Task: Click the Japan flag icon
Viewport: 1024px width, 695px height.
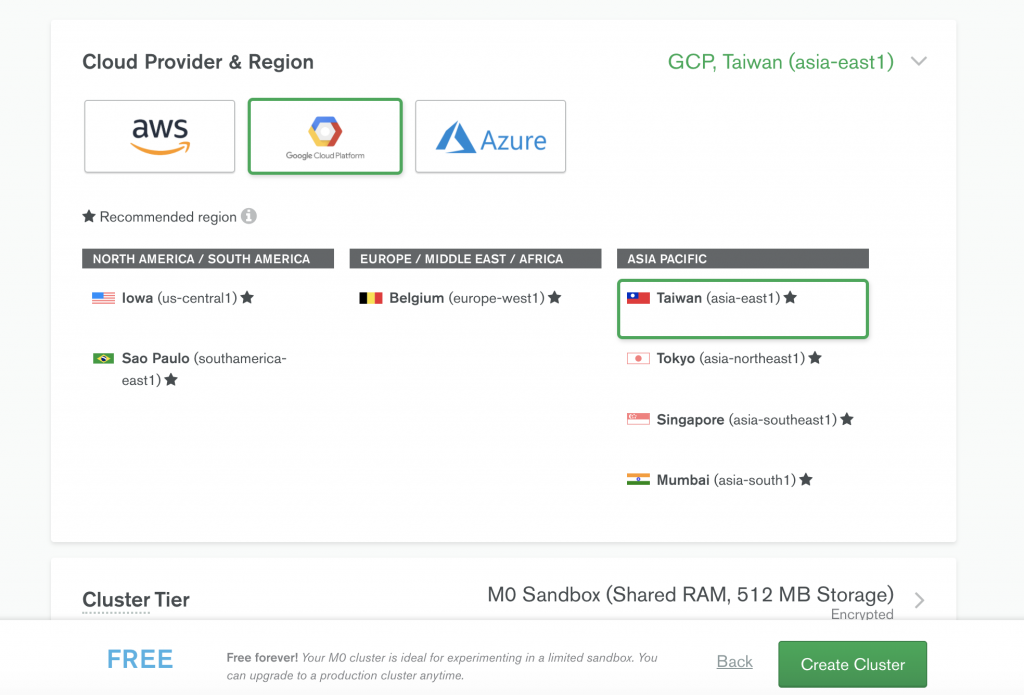Action: [638, 358]
